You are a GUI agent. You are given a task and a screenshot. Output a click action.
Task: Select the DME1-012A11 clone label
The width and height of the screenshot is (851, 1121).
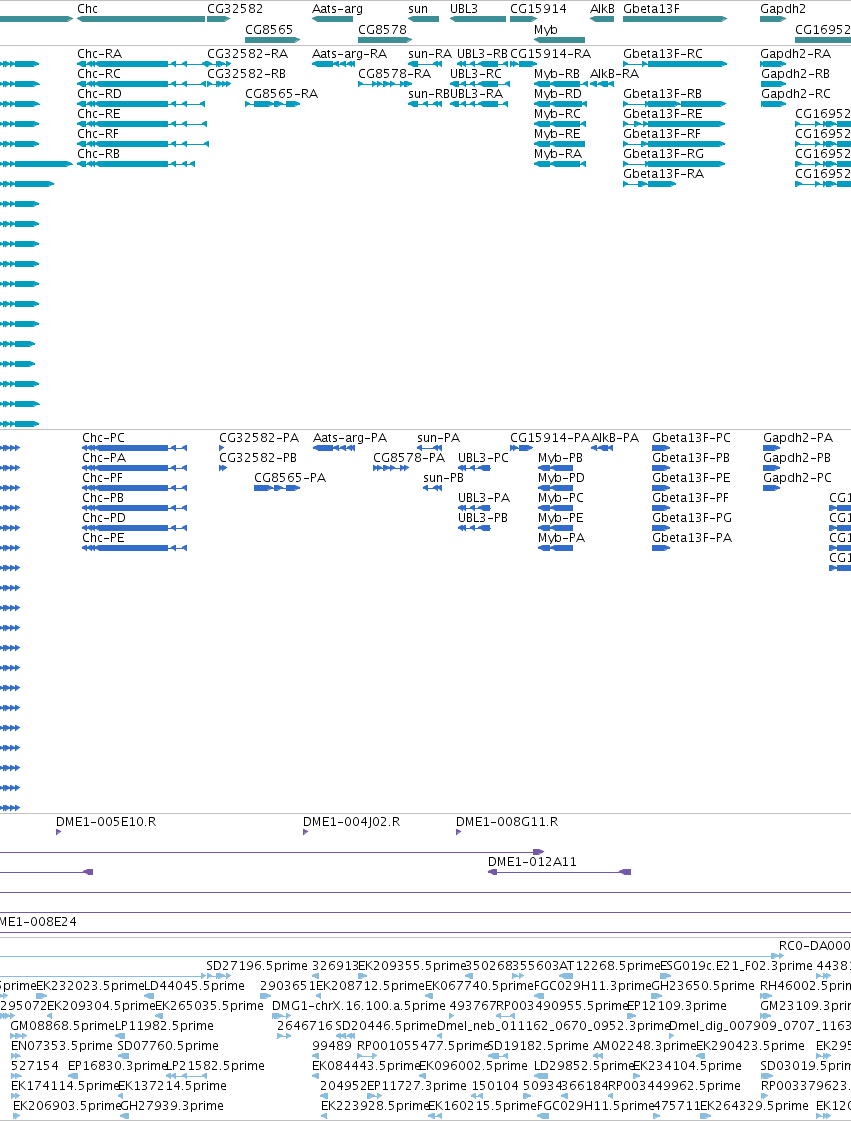coord(532,861)
